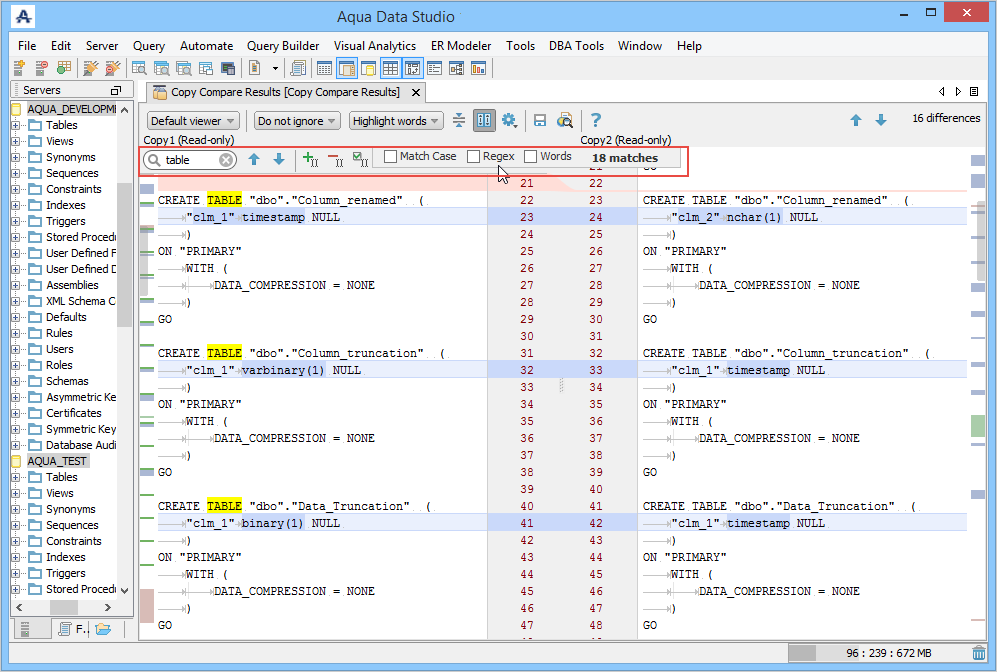Click the previous search match up arrow
997x672 pixels.
(x=254, y=159)
